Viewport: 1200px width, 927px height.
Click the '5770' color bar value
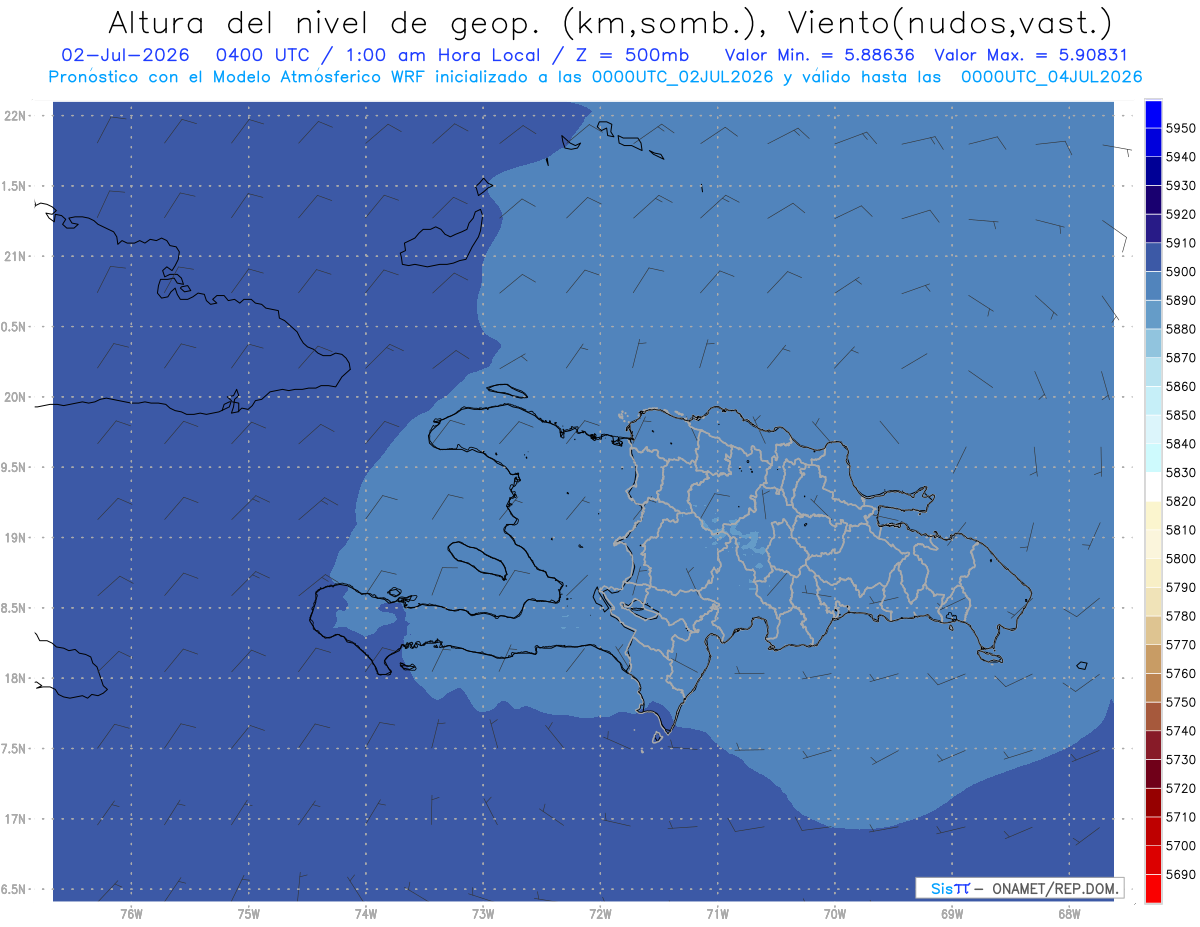(x=1180, y=645)
